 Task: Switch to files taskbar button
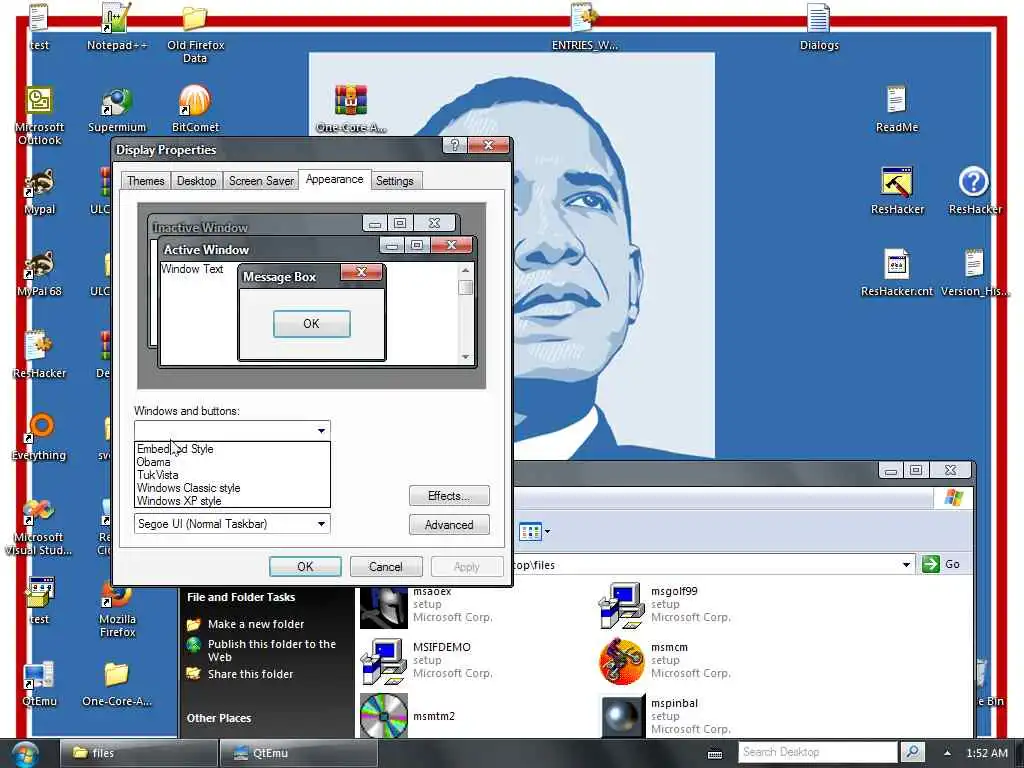coord(138,753)
